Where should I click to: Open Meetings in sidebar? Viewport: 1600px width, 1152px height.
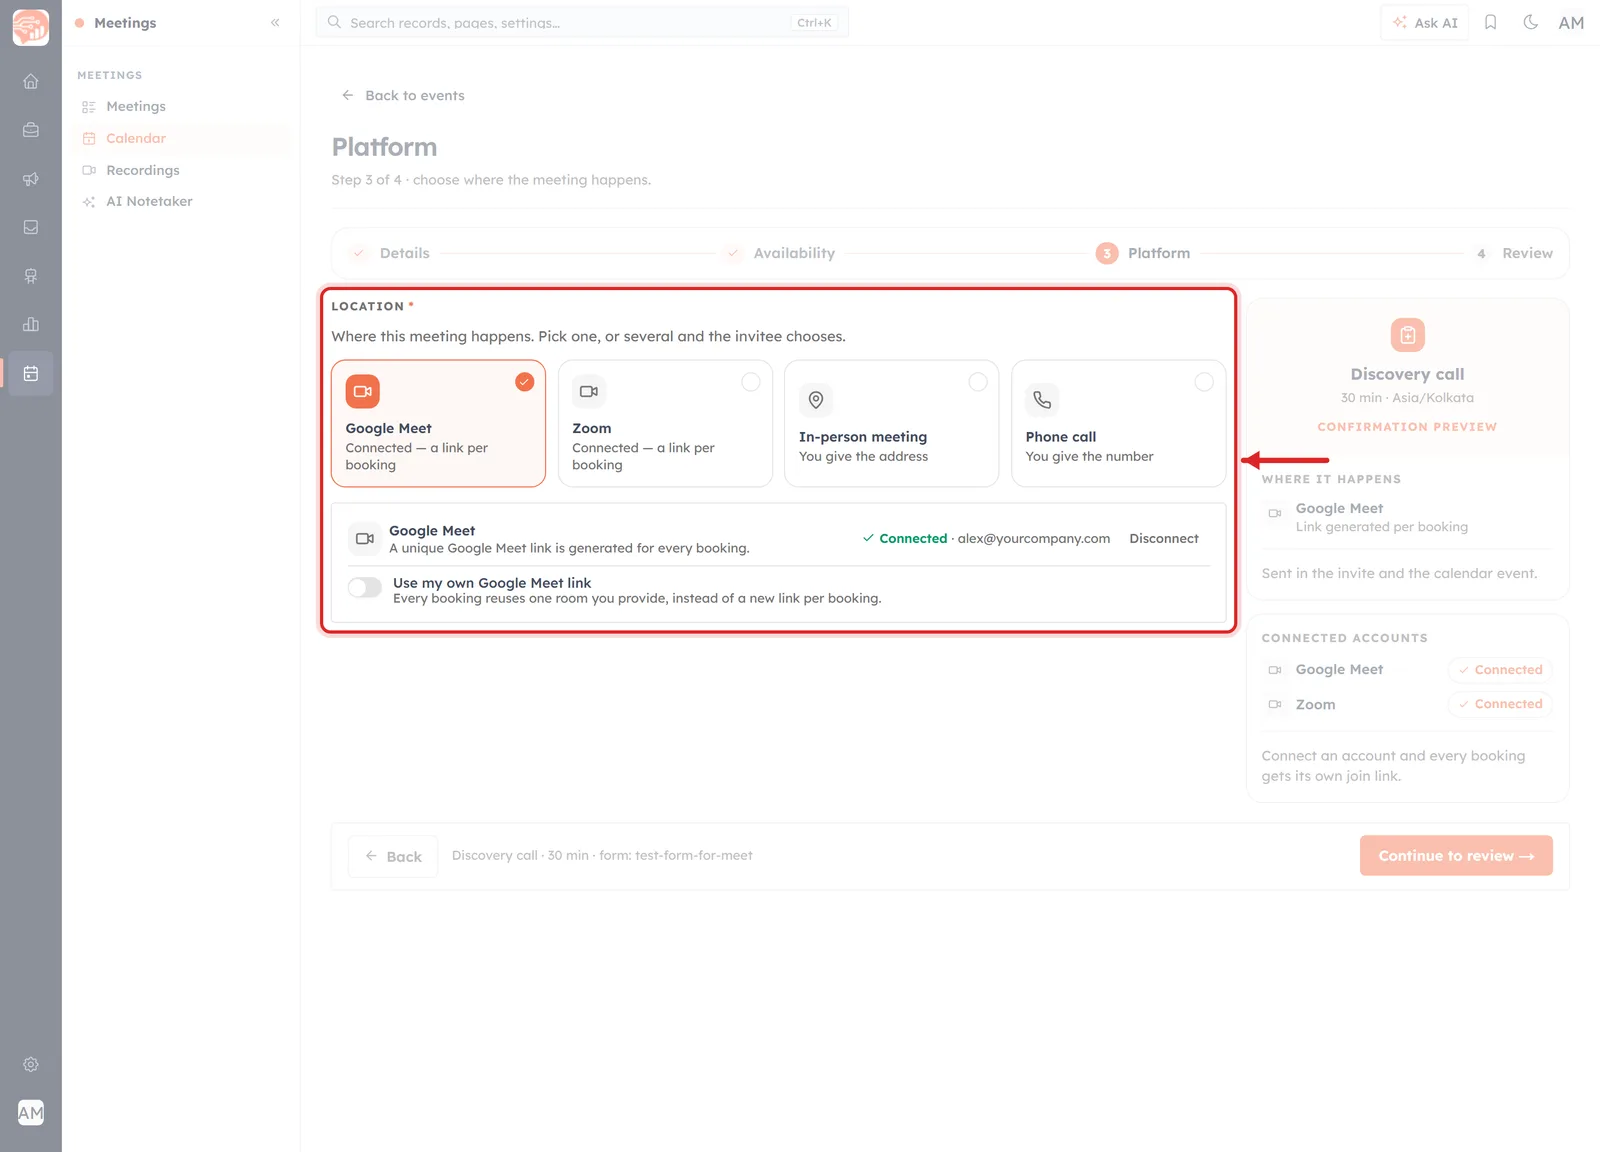[x=135, y=106]
